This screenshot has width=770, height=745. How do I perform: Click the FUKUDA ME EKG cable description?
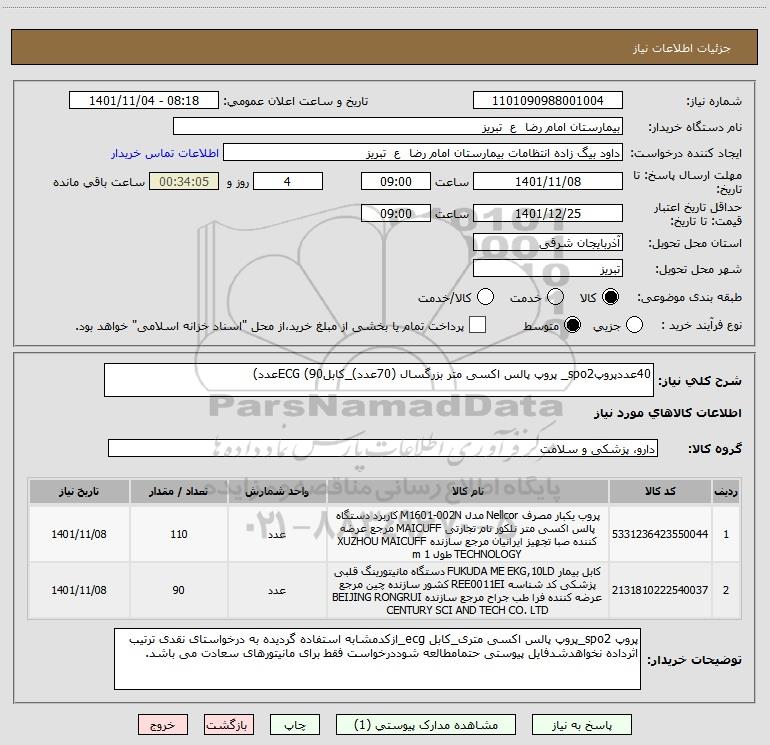[x=468, y=590]
